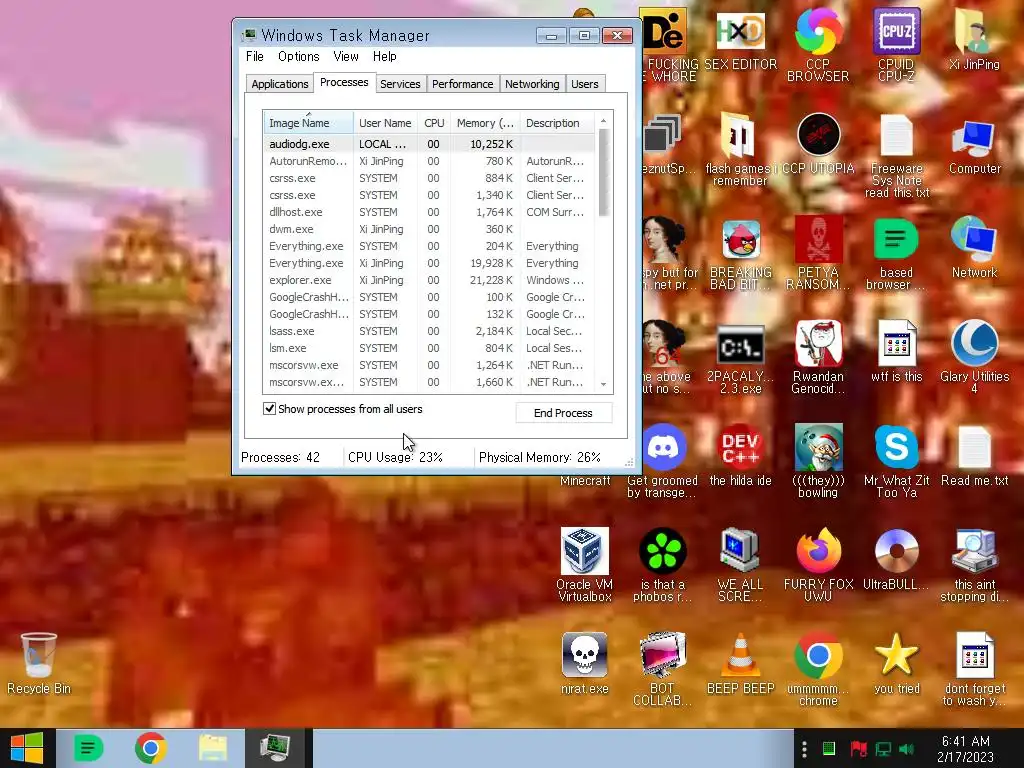This screenshot has width=1024, height=768.
Task: Show hidden tray icons
Action: (x=804, y=749)
